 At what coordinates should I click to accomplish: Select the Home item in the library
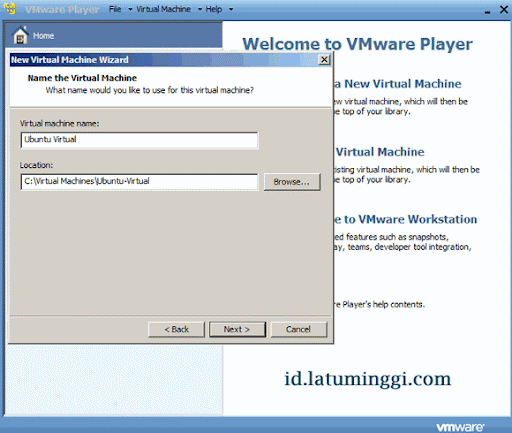pyautogui.click(x=113, y=35)
